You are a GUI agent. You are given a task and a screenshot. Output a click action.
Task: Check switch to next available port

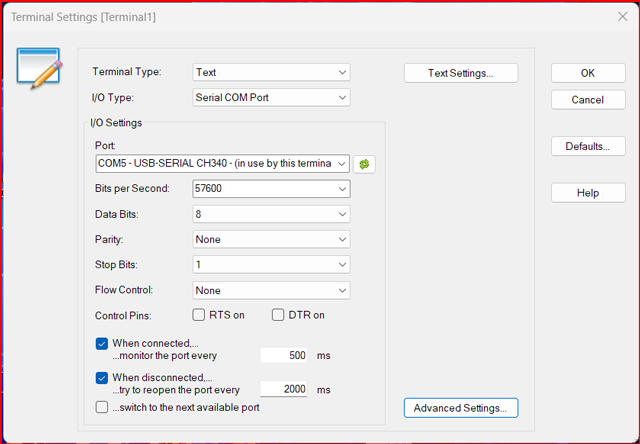102,407
